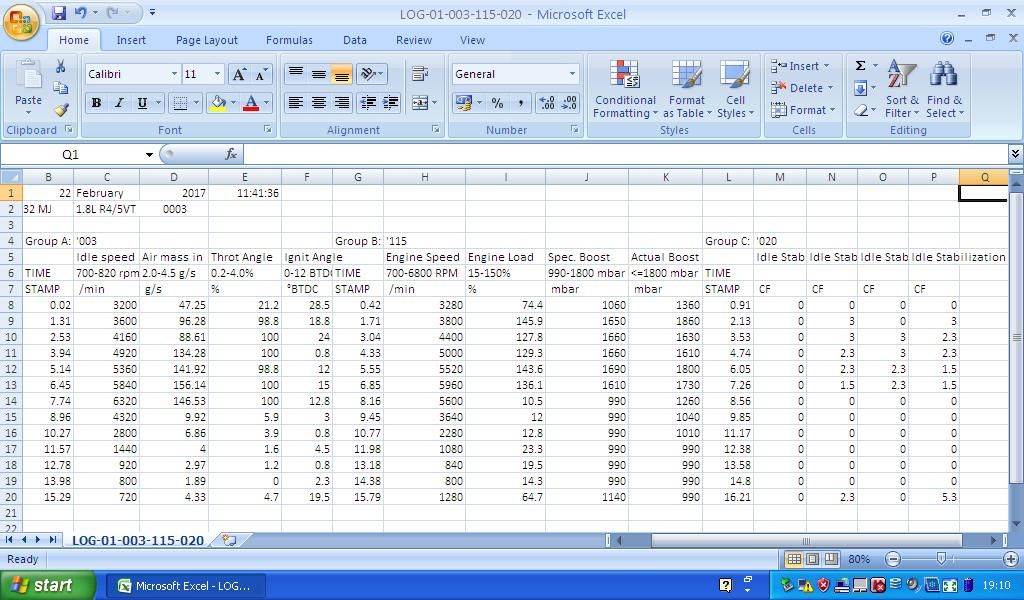Click the Format Painter brush icon
Image resolution: width=1024 pixels, height=600 pixels.
tap(61, 110)
